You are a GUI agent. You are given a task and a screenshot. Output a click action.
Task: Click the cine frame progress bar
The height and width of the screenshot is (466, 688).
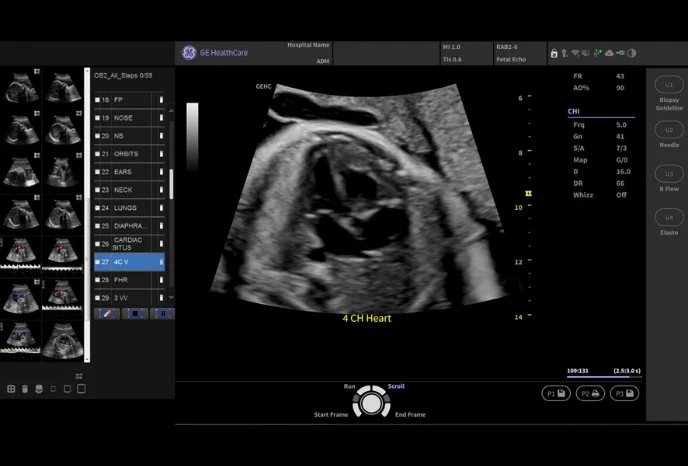603,374
